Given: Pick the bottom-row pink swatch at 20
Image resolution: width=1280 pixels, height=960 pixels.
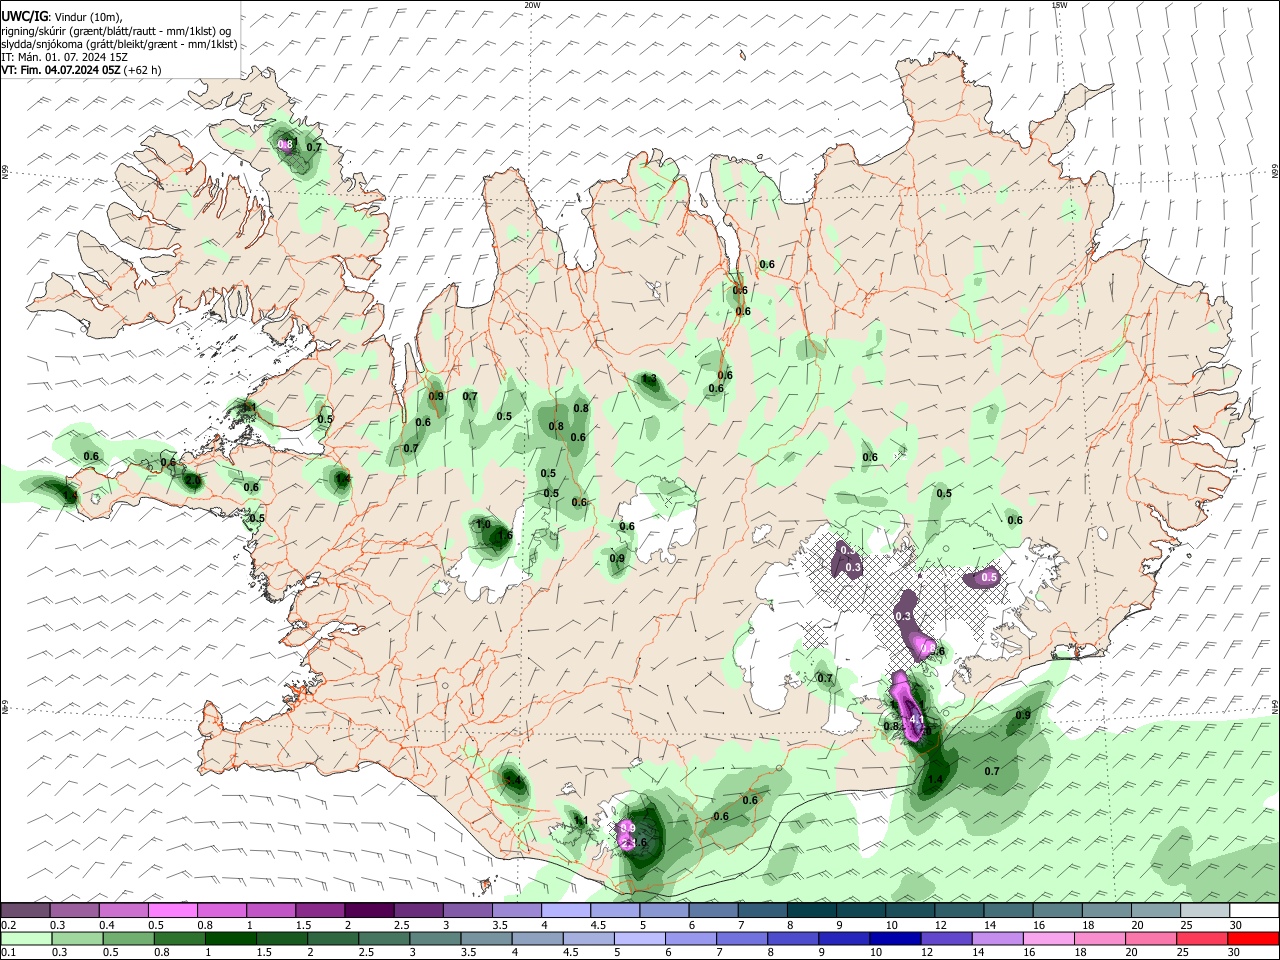Looking at the screenshot, I should (x=1150, y=939).
